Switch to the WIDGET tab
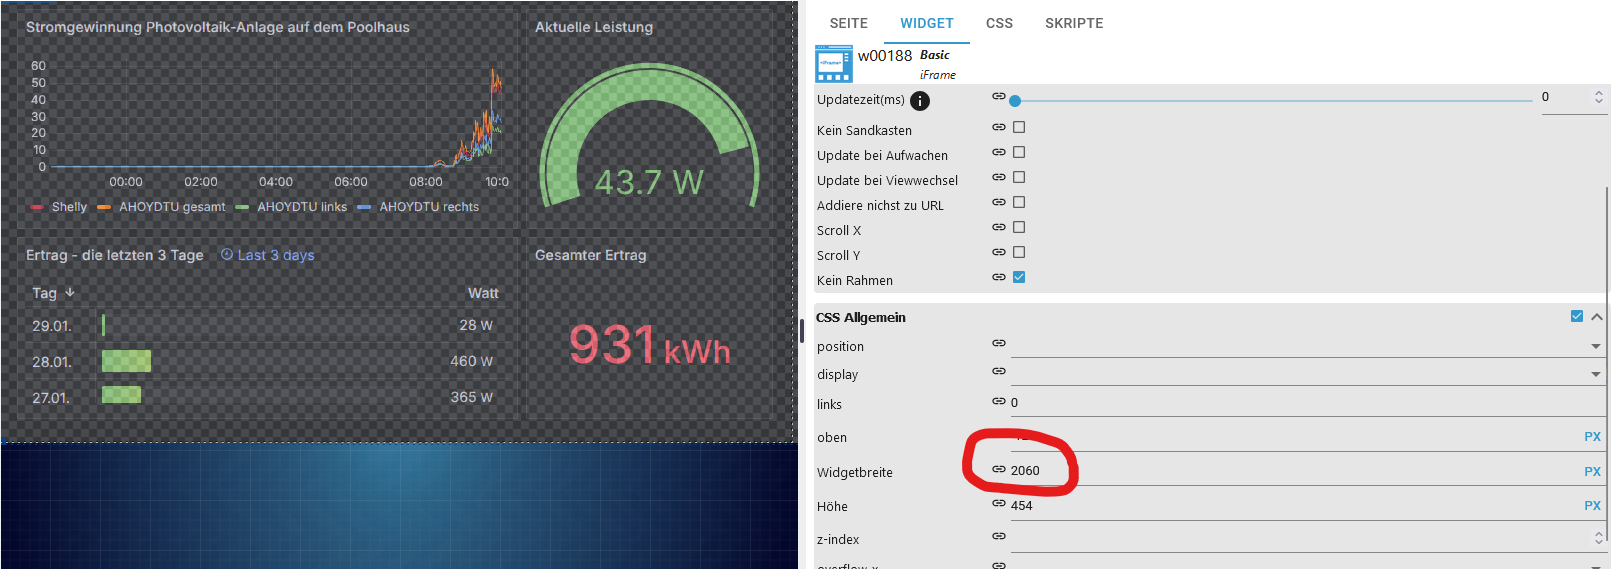The width and height of the screenshot is (1613, 569). point(927,23)
